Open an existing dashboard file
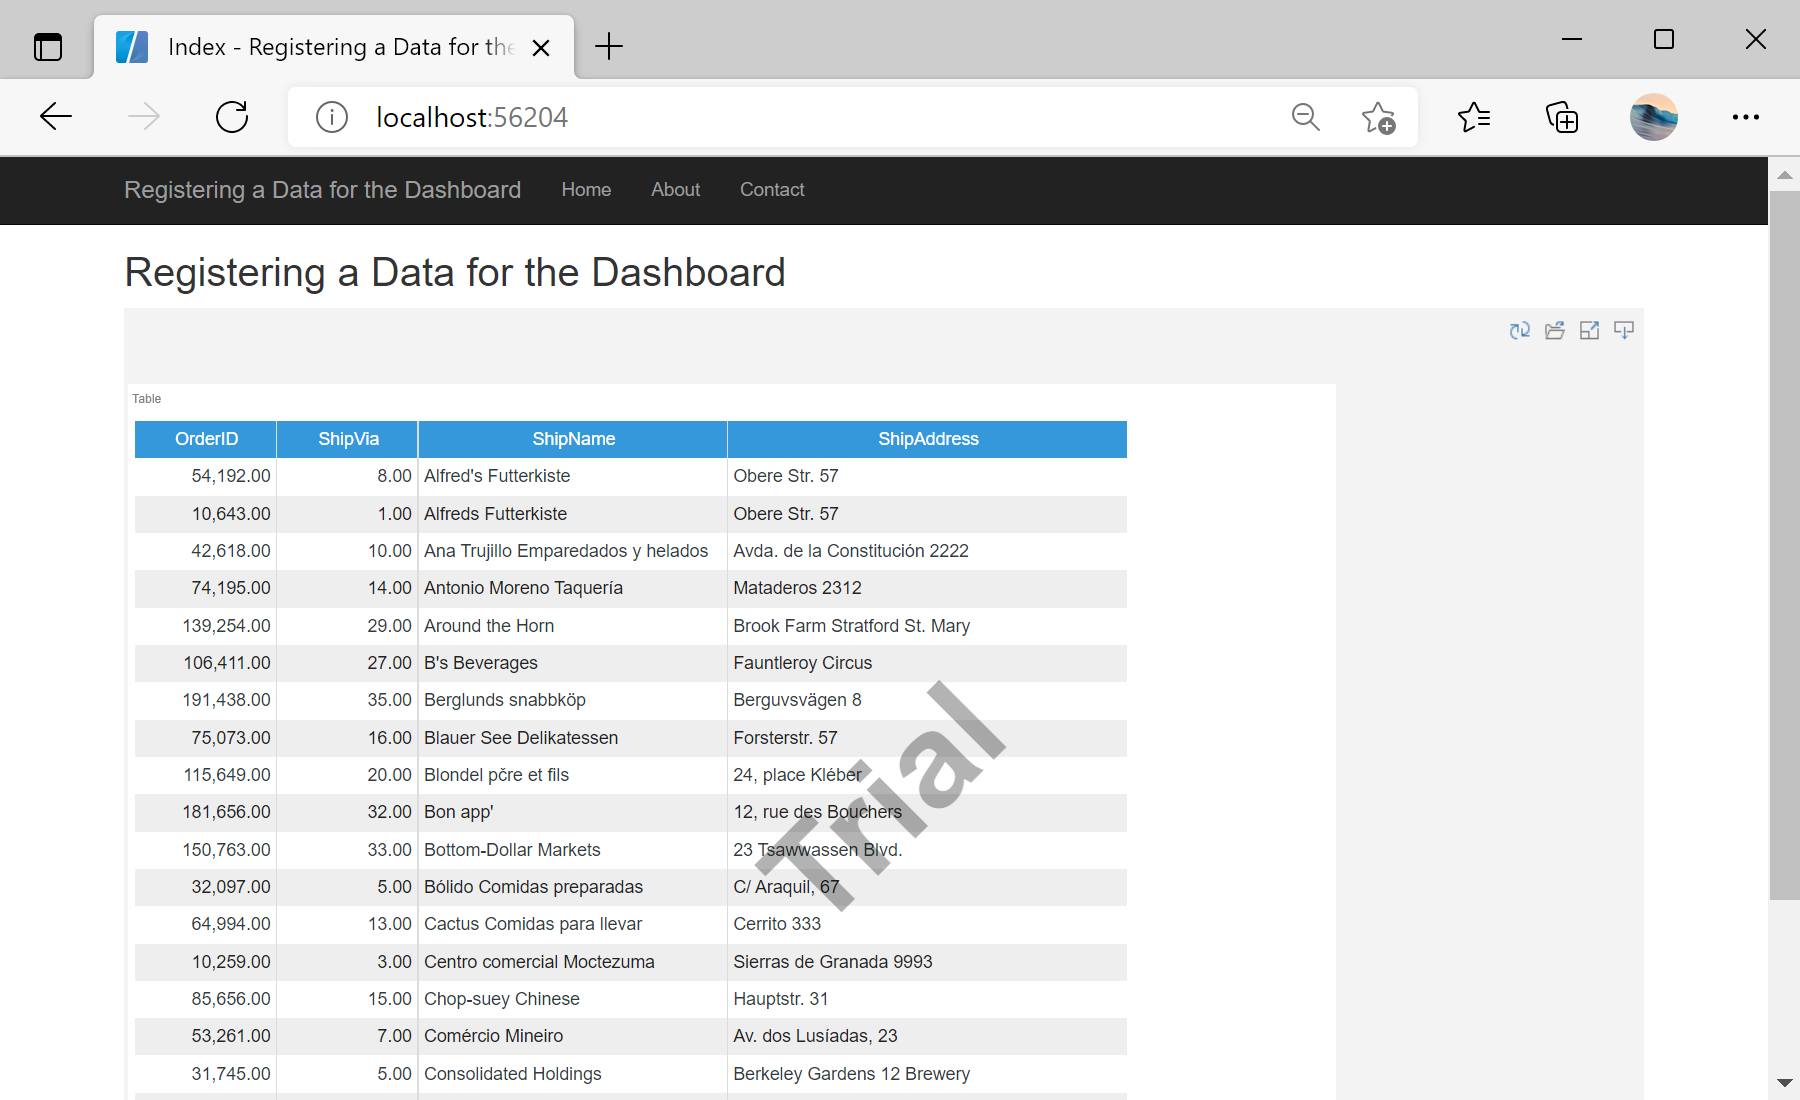The width and height of the screenshot is (1800, 1100). point(1555,330)
